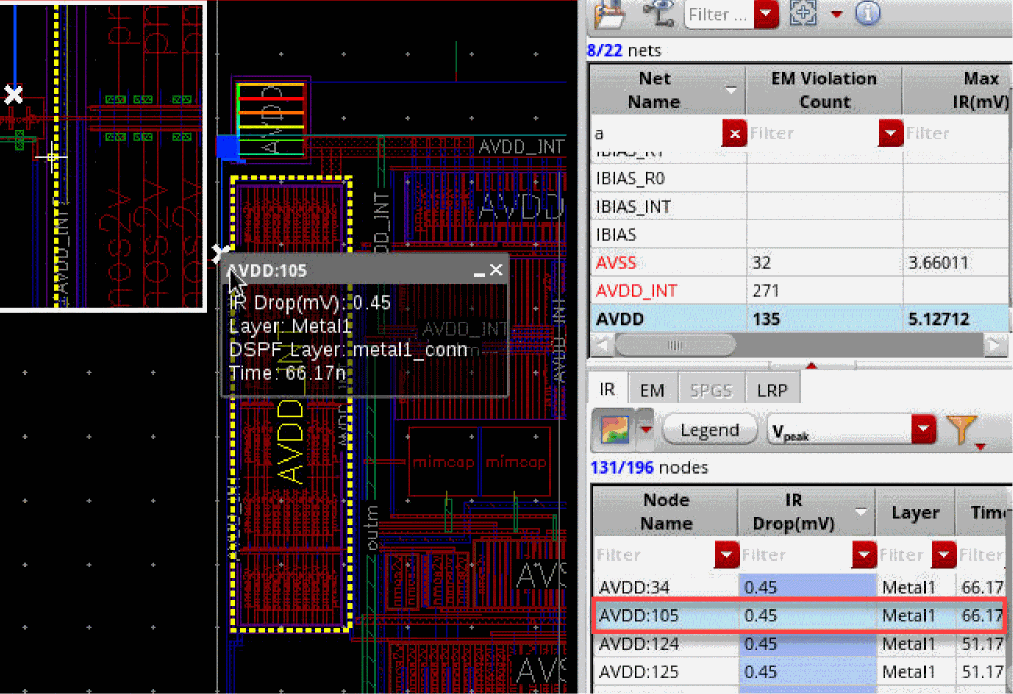Viewport: 1013px width, 694px height.
Task: Click the net hierarchy view icon
Action: (657, 13)
